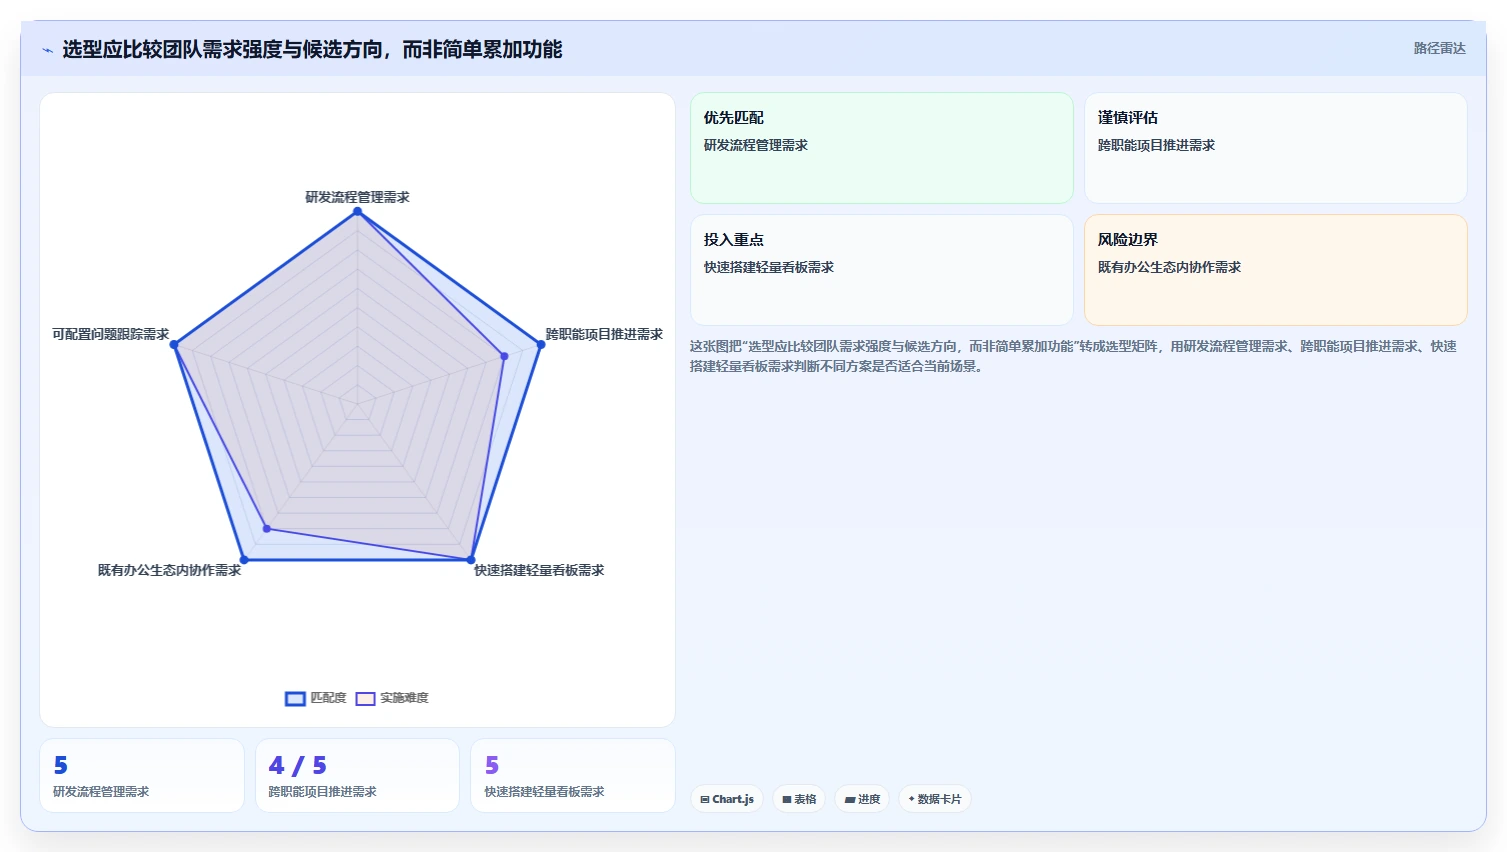Click the 路径雷达 label in the header
The image size is (1507, 852).
[x=1439, y=48]
